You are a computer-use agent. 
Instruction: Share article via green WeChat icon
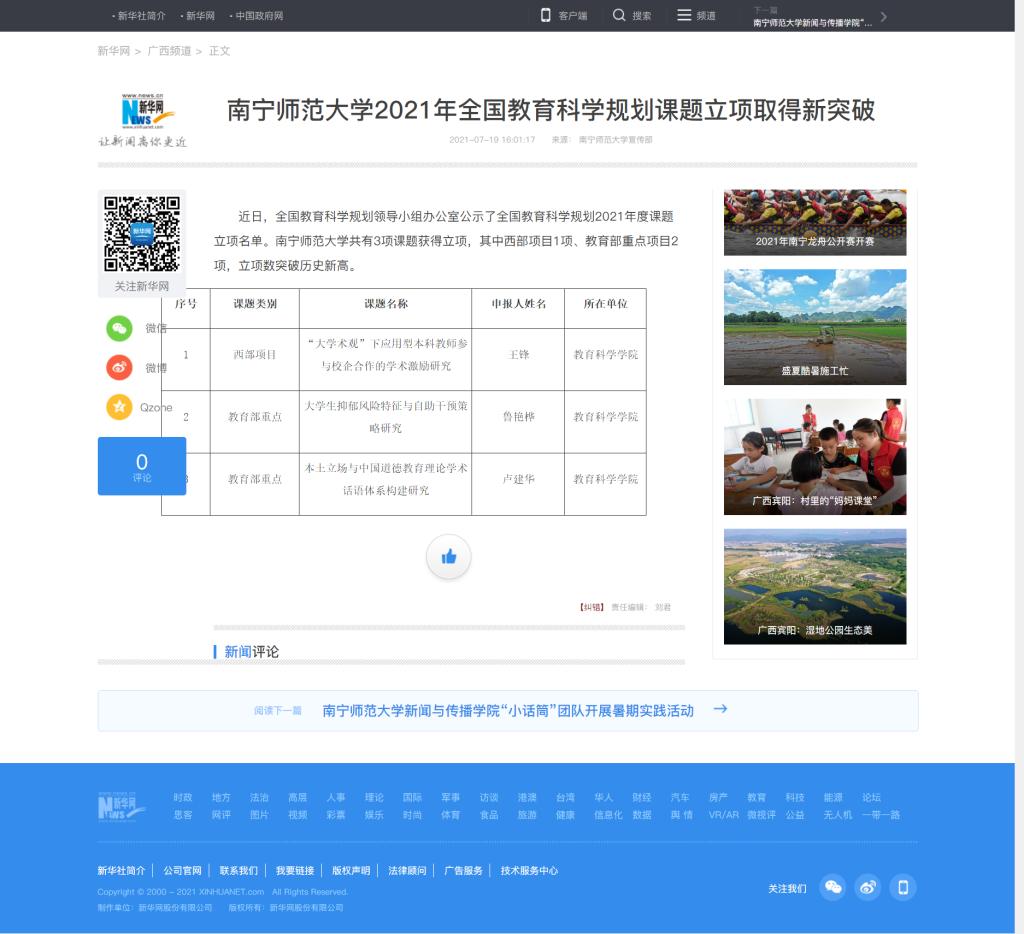[x=120, y=328]
